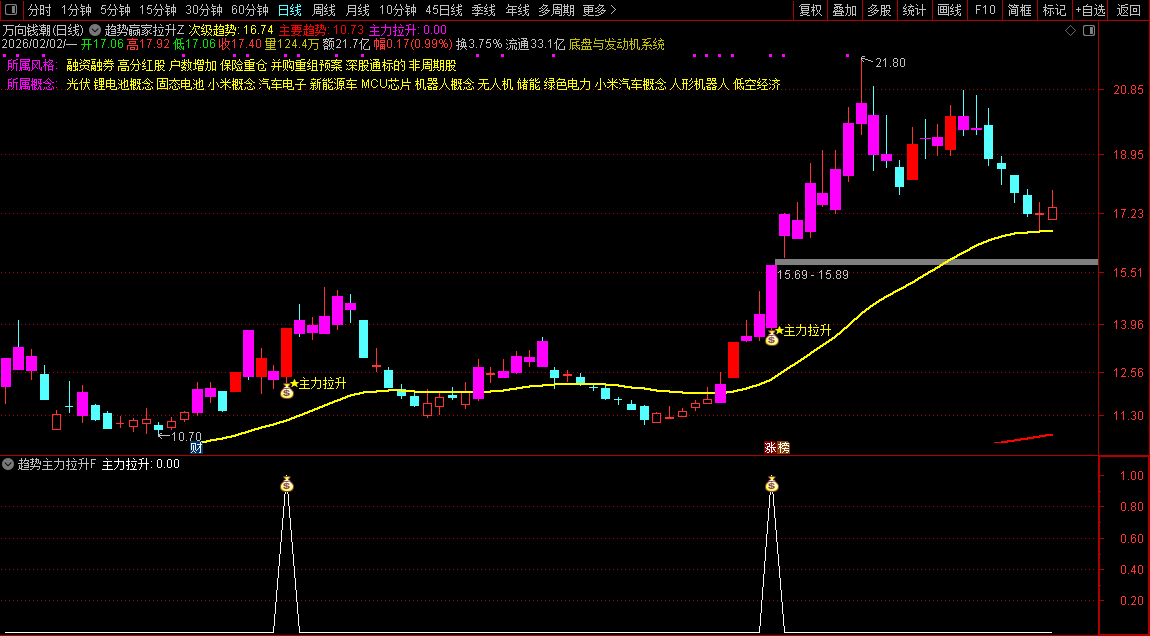Click the 固态电池 concept tag
Viewport: 1150px width, 636px height.
point(180,84)
